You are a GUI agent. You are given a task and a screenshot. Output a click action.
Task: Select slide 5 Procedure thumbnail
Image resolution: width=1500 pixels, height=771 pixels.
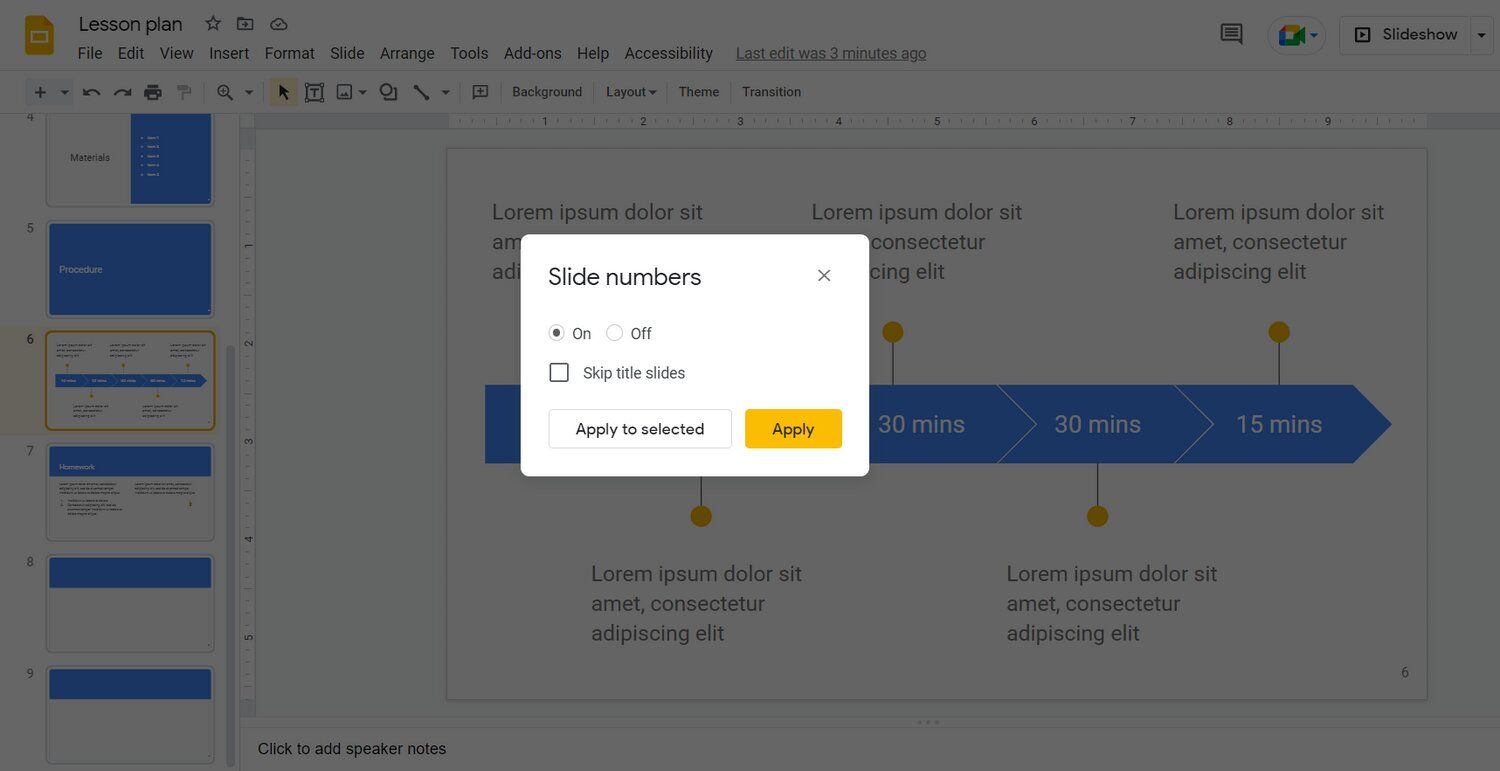[x=130, y=269]
